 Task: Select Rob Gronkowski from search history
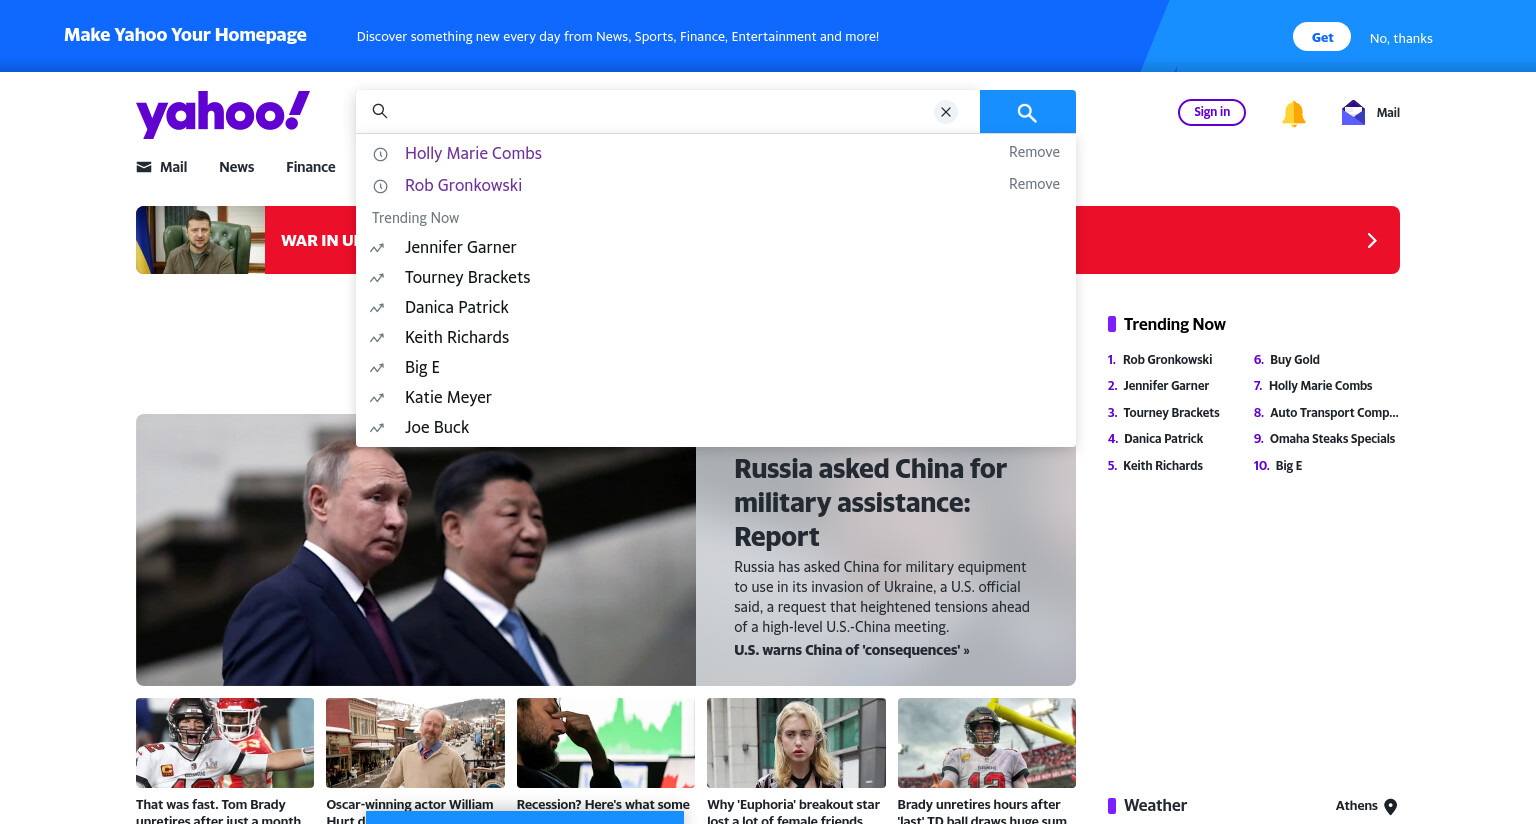click(x=463, y=185)
